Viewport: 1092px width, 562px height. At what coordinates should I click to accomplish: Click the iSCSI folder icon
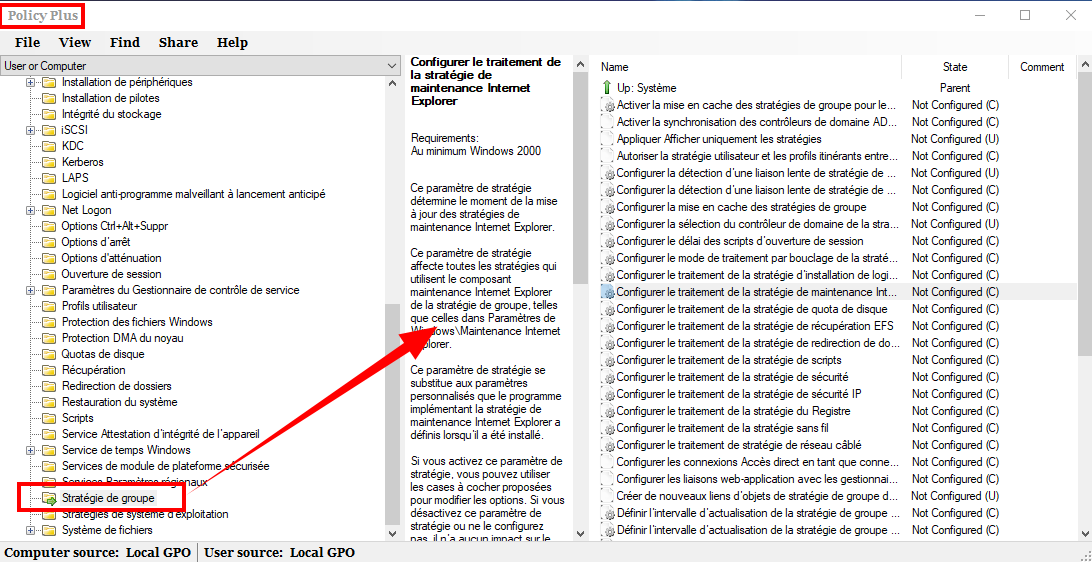tap(49, 130)
